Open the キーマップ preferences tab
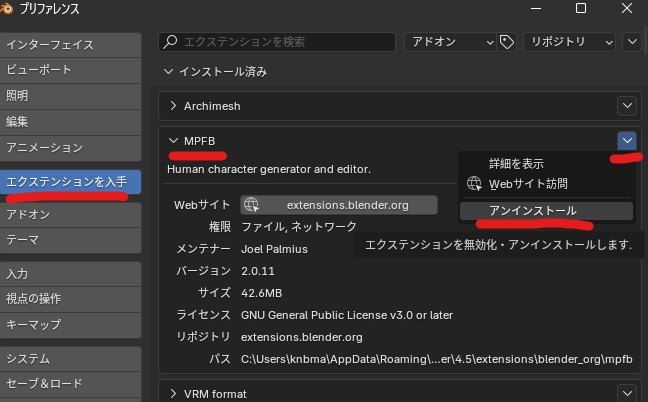The height and width of the screenshot is (402, 648). [x=70, y=325]
